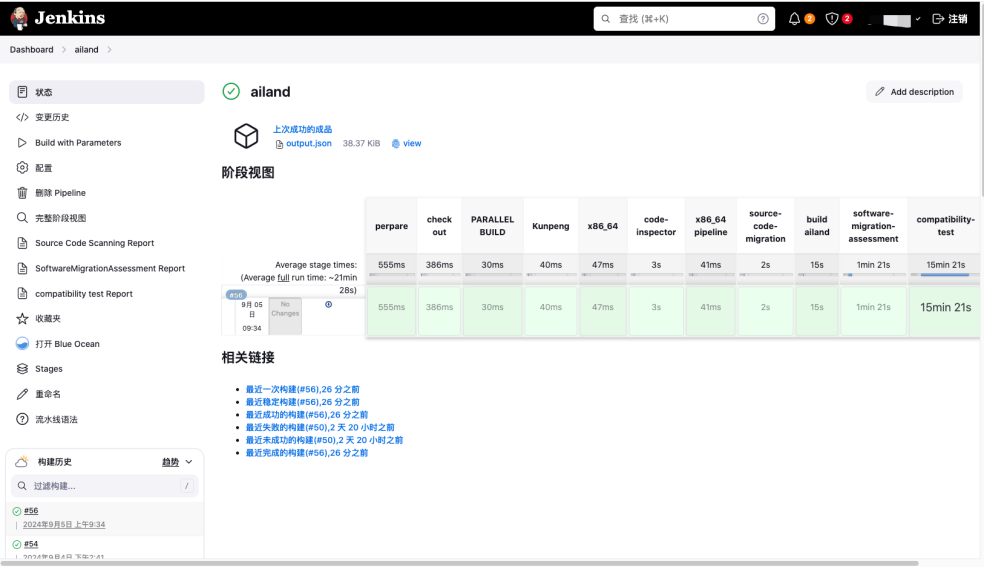Open the output.json artifact link
This screenshot has height=567, width=984.
pos(309,144)
